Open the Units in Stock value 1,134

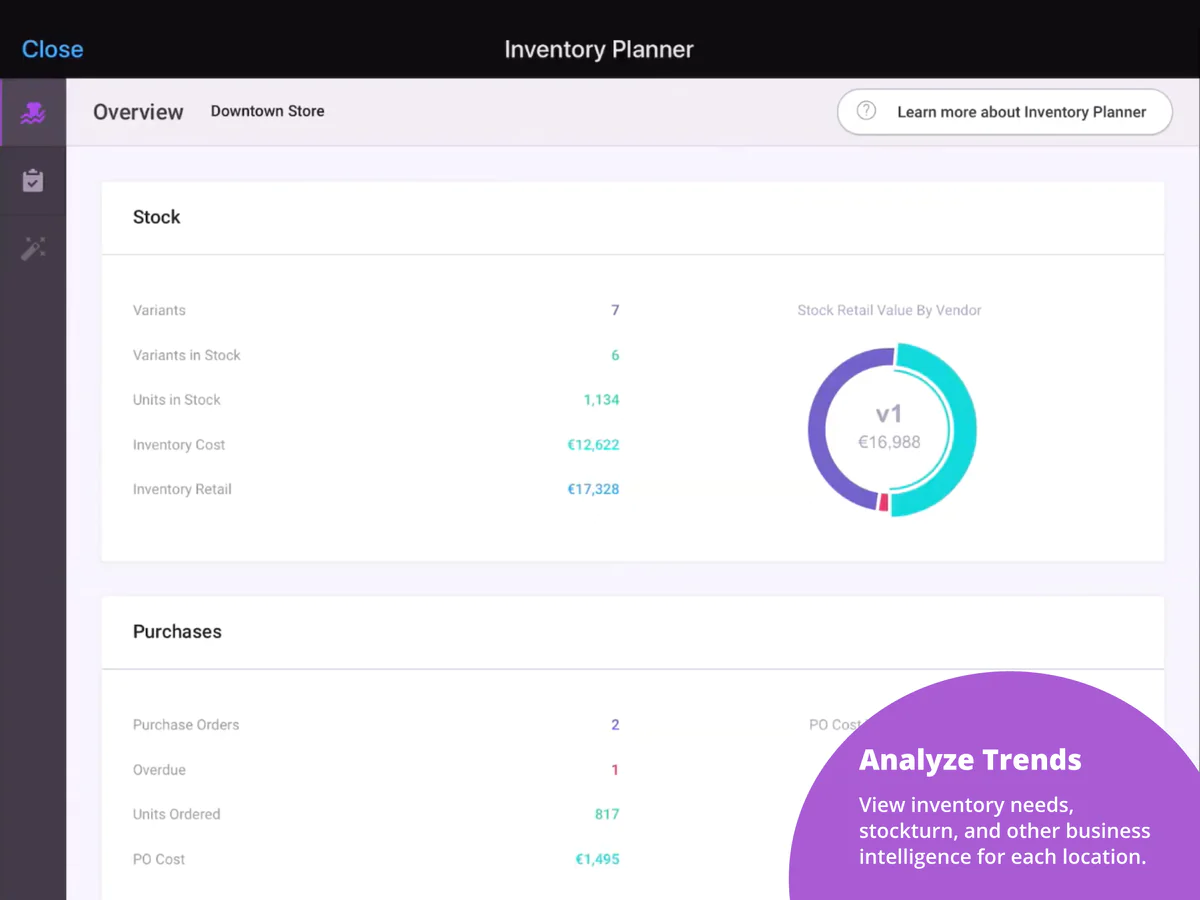(x=601, y=400)
